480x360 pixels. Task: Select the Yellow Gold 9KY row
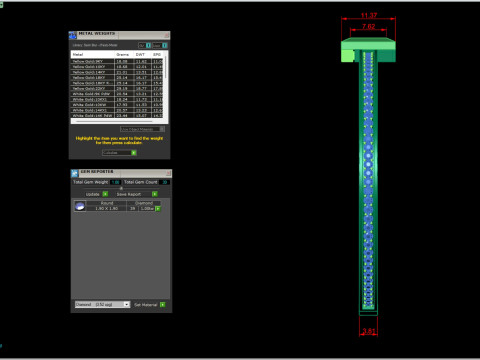(x=117, y=61)
